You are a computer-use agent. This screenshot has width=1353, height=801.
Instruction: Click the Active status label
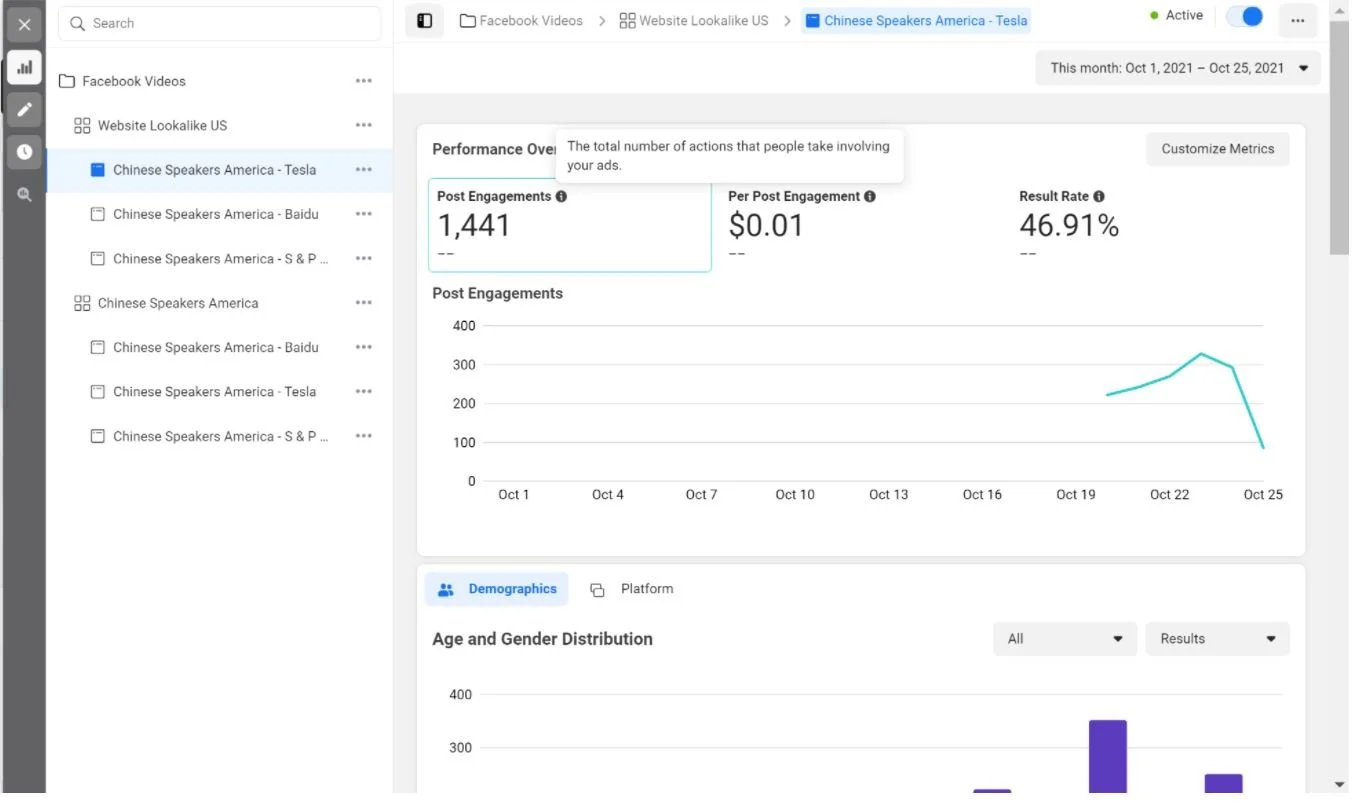1184,15
